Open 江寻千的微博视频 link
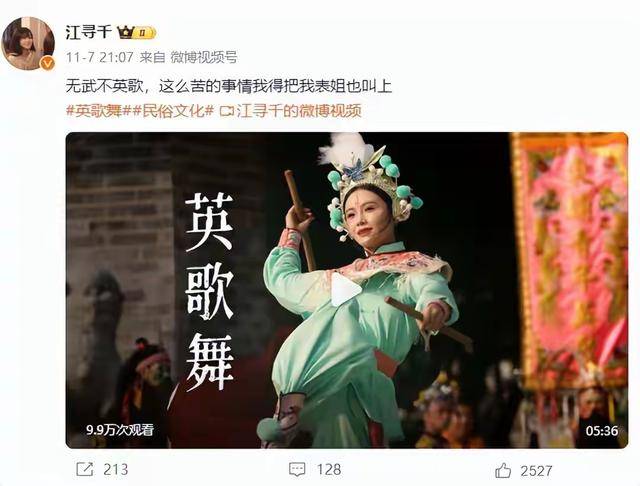Image resolution: width=640 pixels, height=486 pixels. 298,111
